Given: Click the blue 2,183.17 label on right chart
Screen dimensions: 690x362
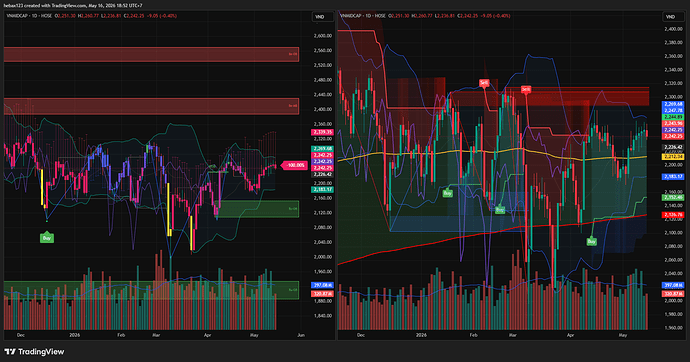Looking at the screenshot, I should click(x=673, y=177).
